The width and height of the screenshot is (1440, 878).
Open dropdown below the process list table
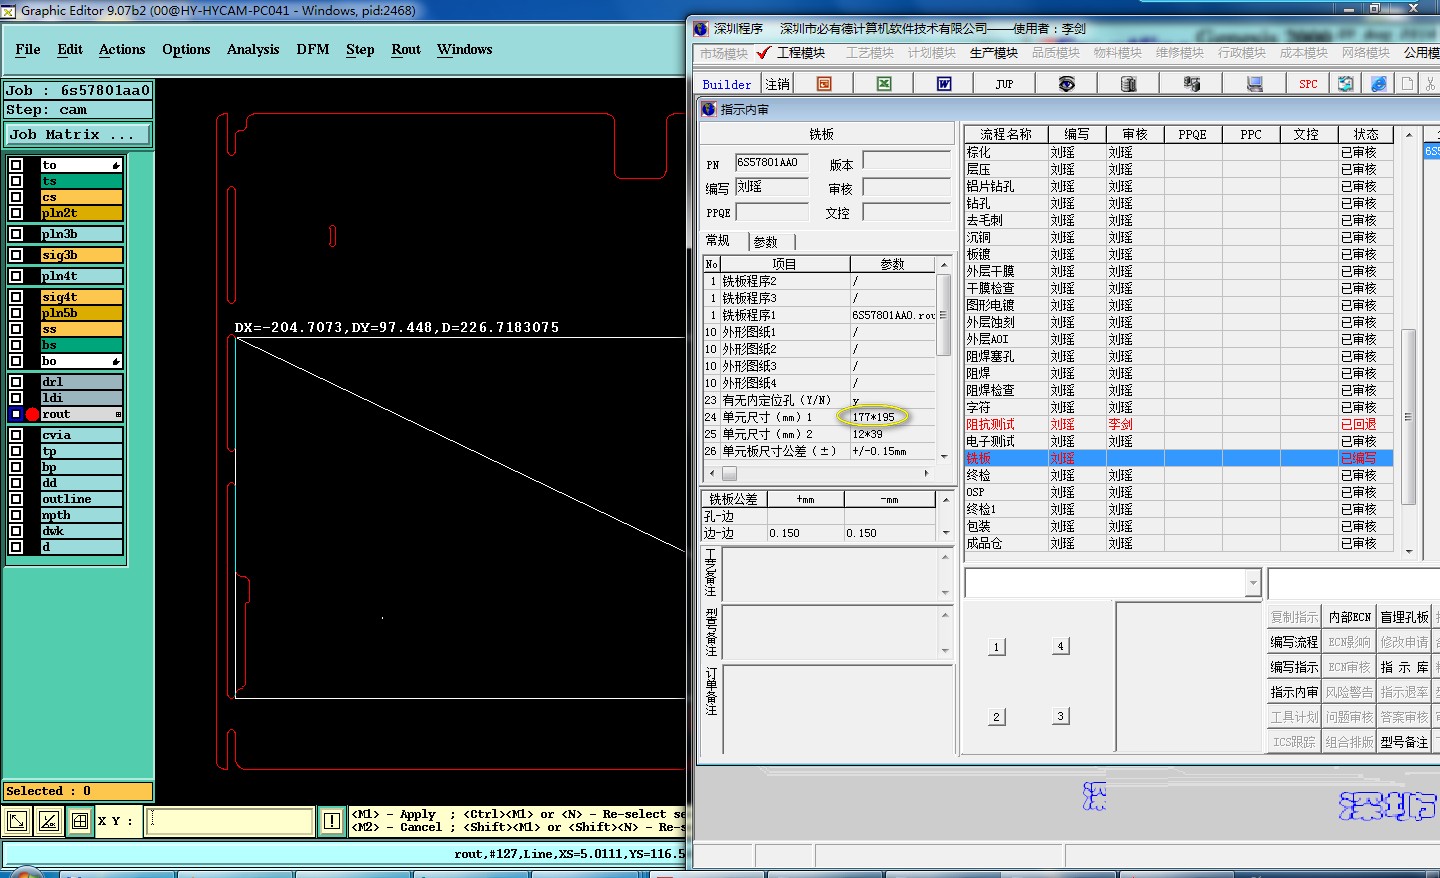coord(1253,583)
